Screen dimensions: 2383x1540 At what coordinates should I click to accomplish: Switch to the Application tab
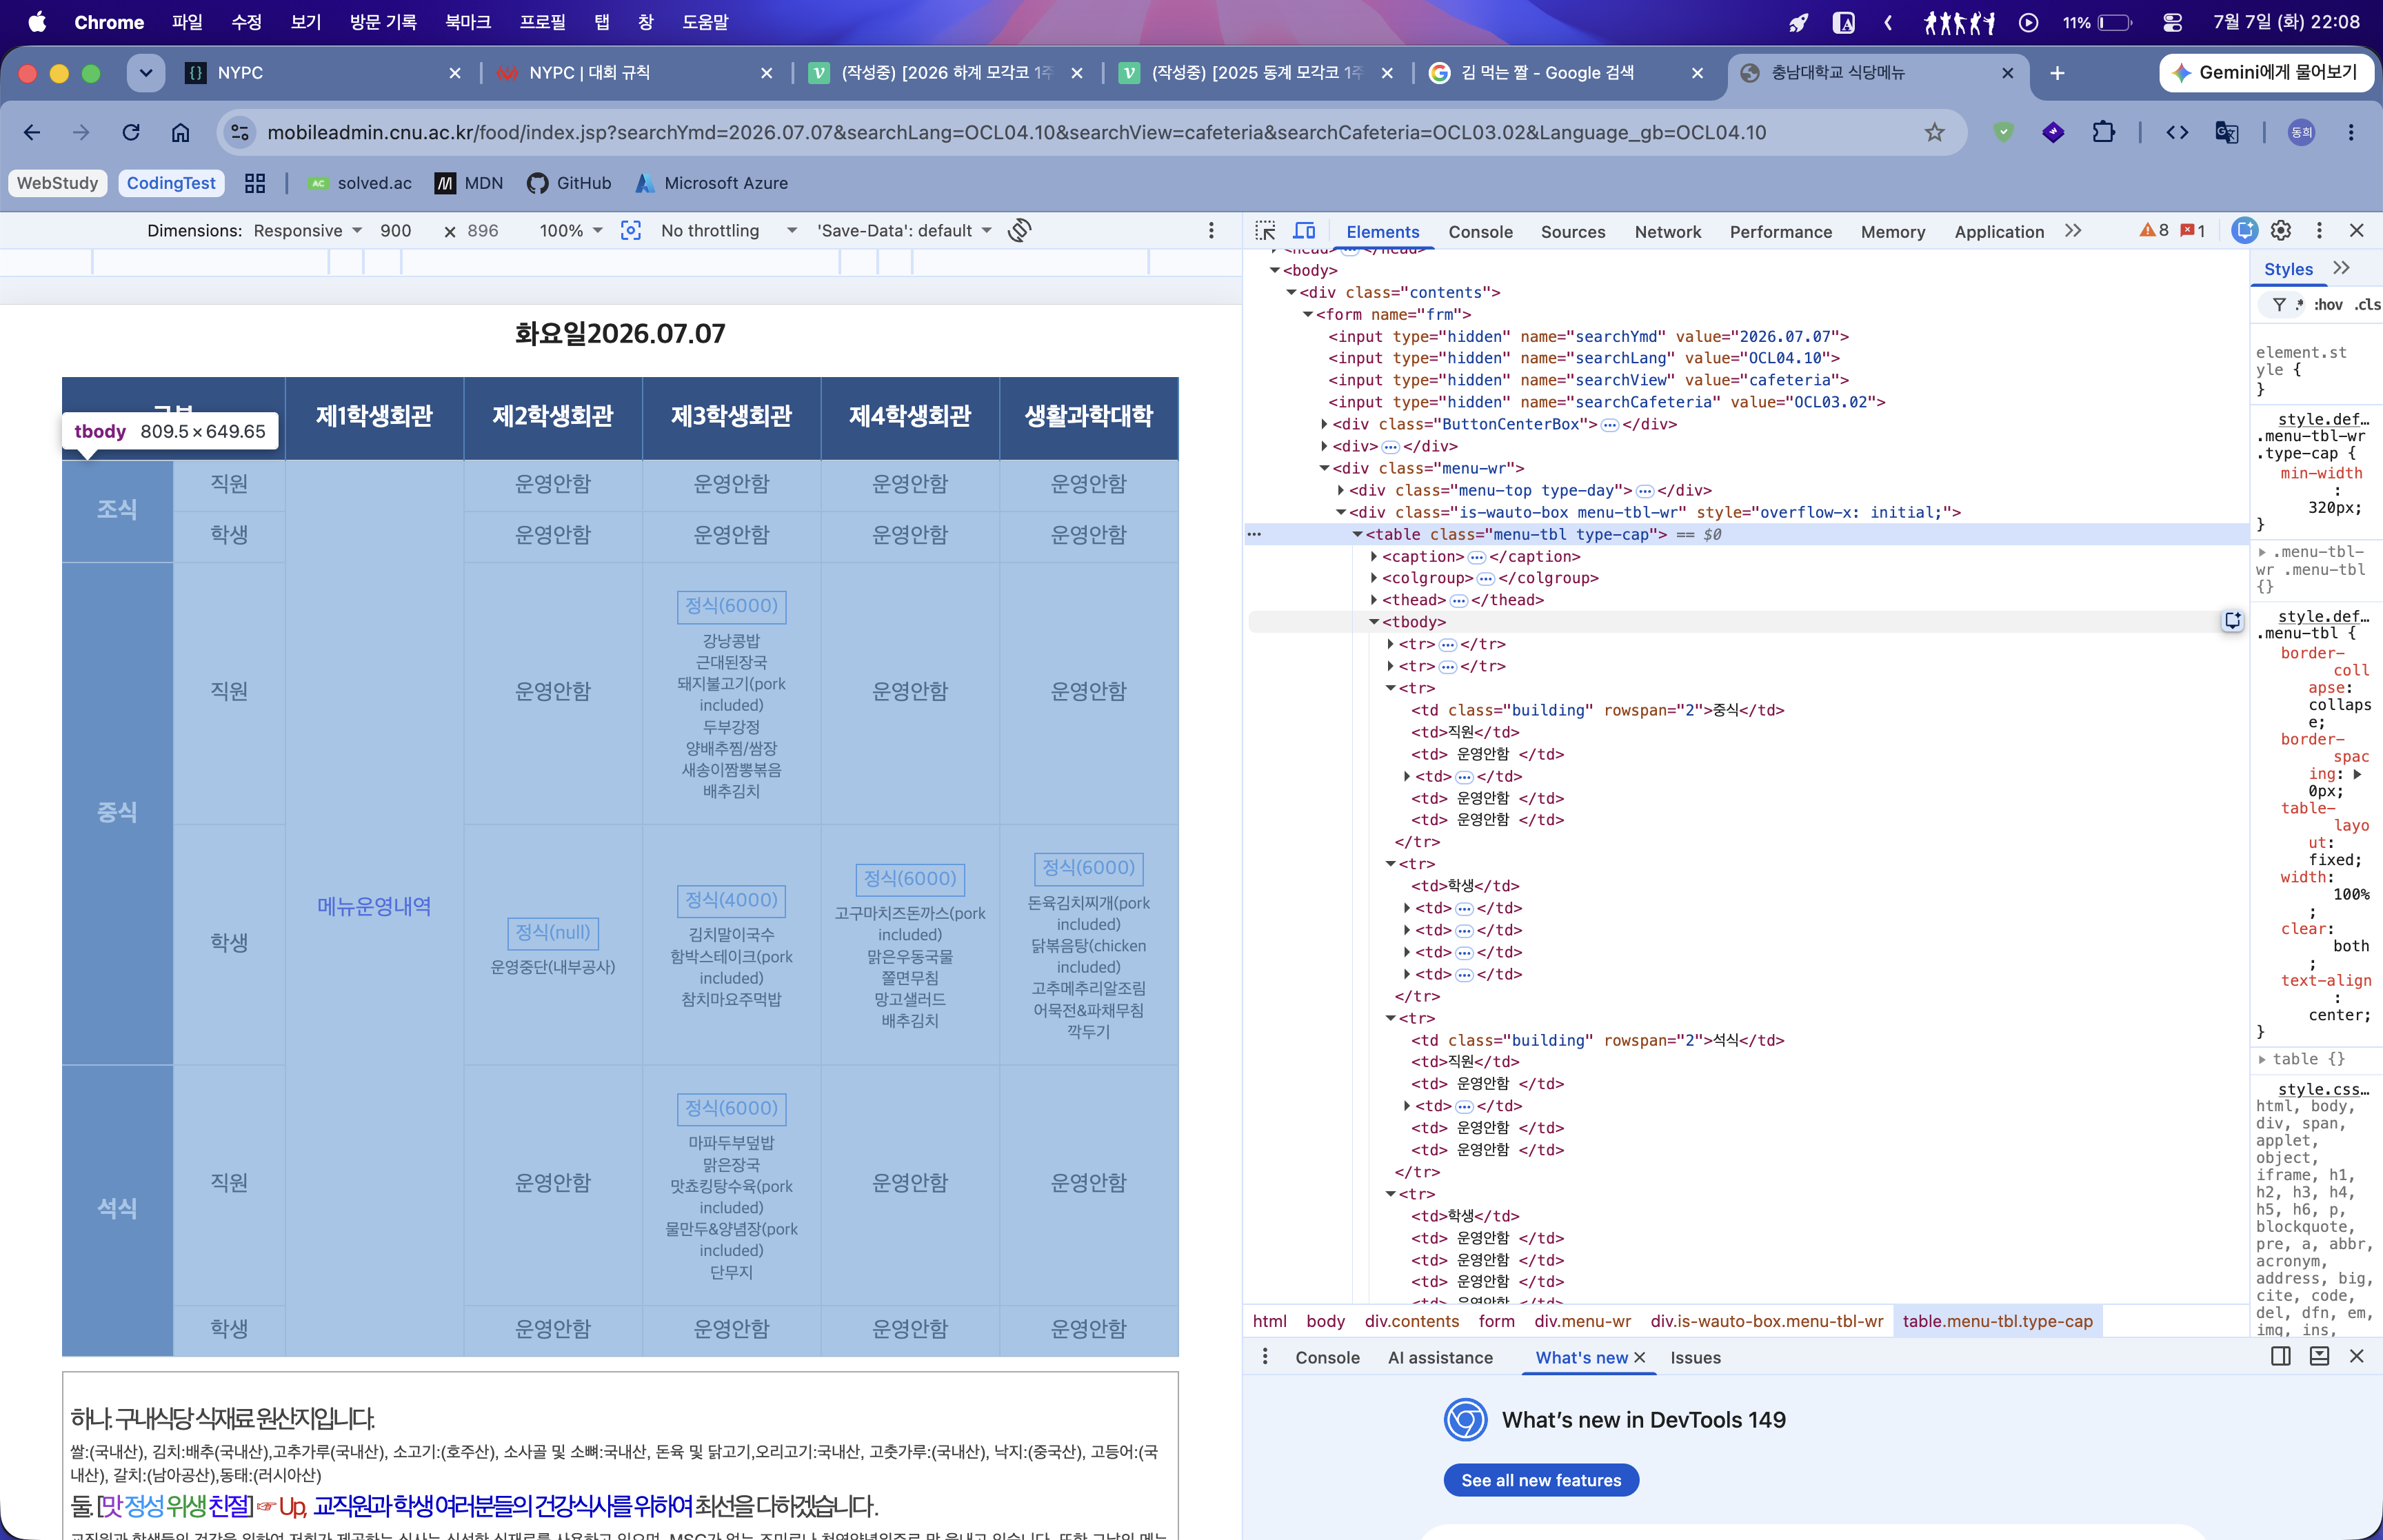1998,232
